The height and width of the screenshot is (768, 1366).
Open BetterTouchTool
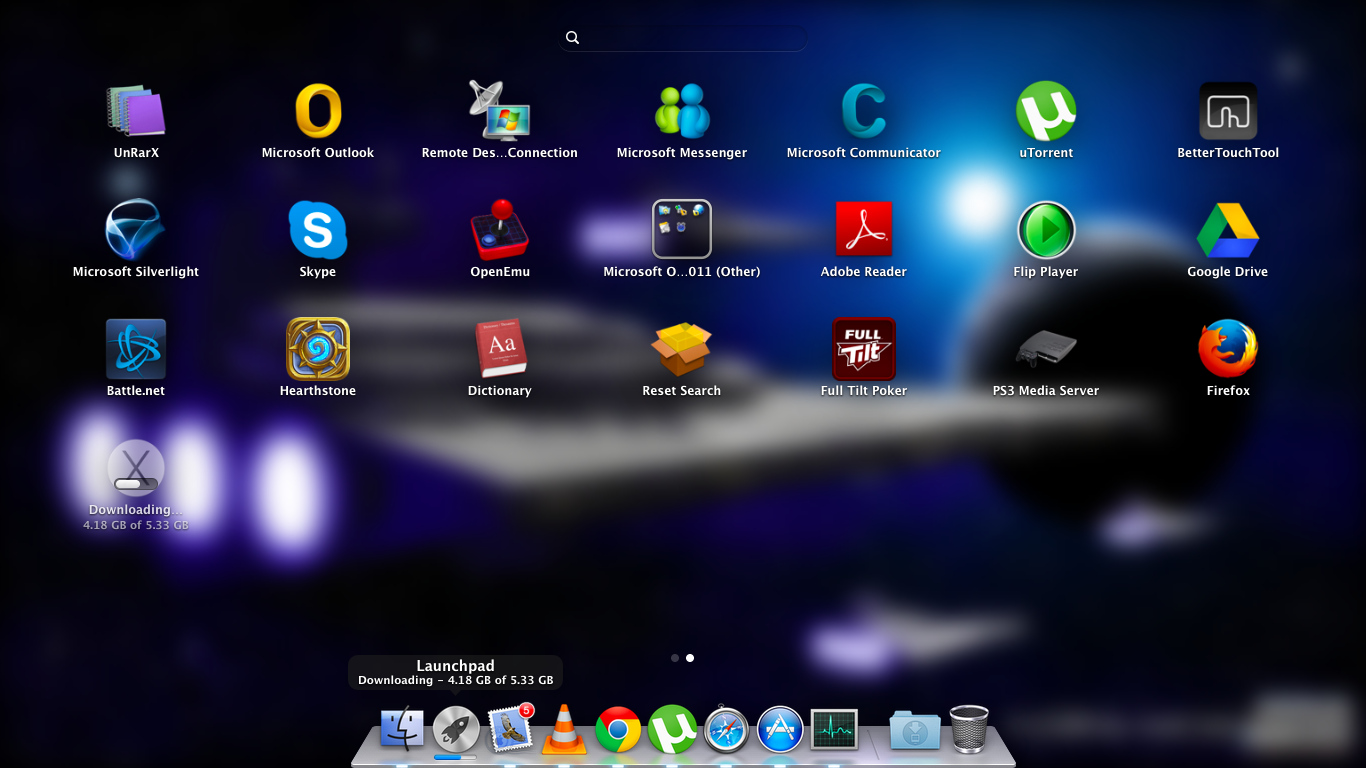point(1228,111)
